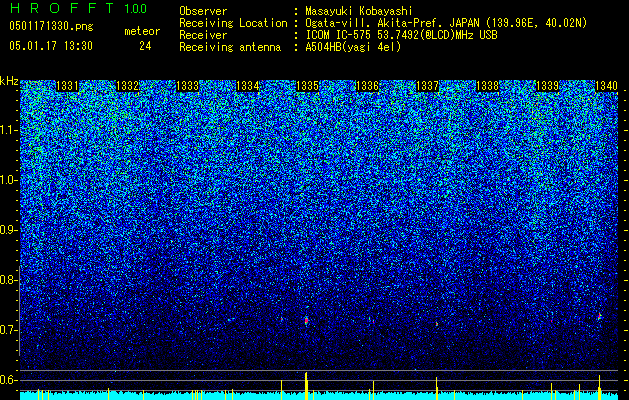The width and height of the screenshot is (629, 400).
Task: Click the 1339 time marker
Action: (x=548, y=86)
